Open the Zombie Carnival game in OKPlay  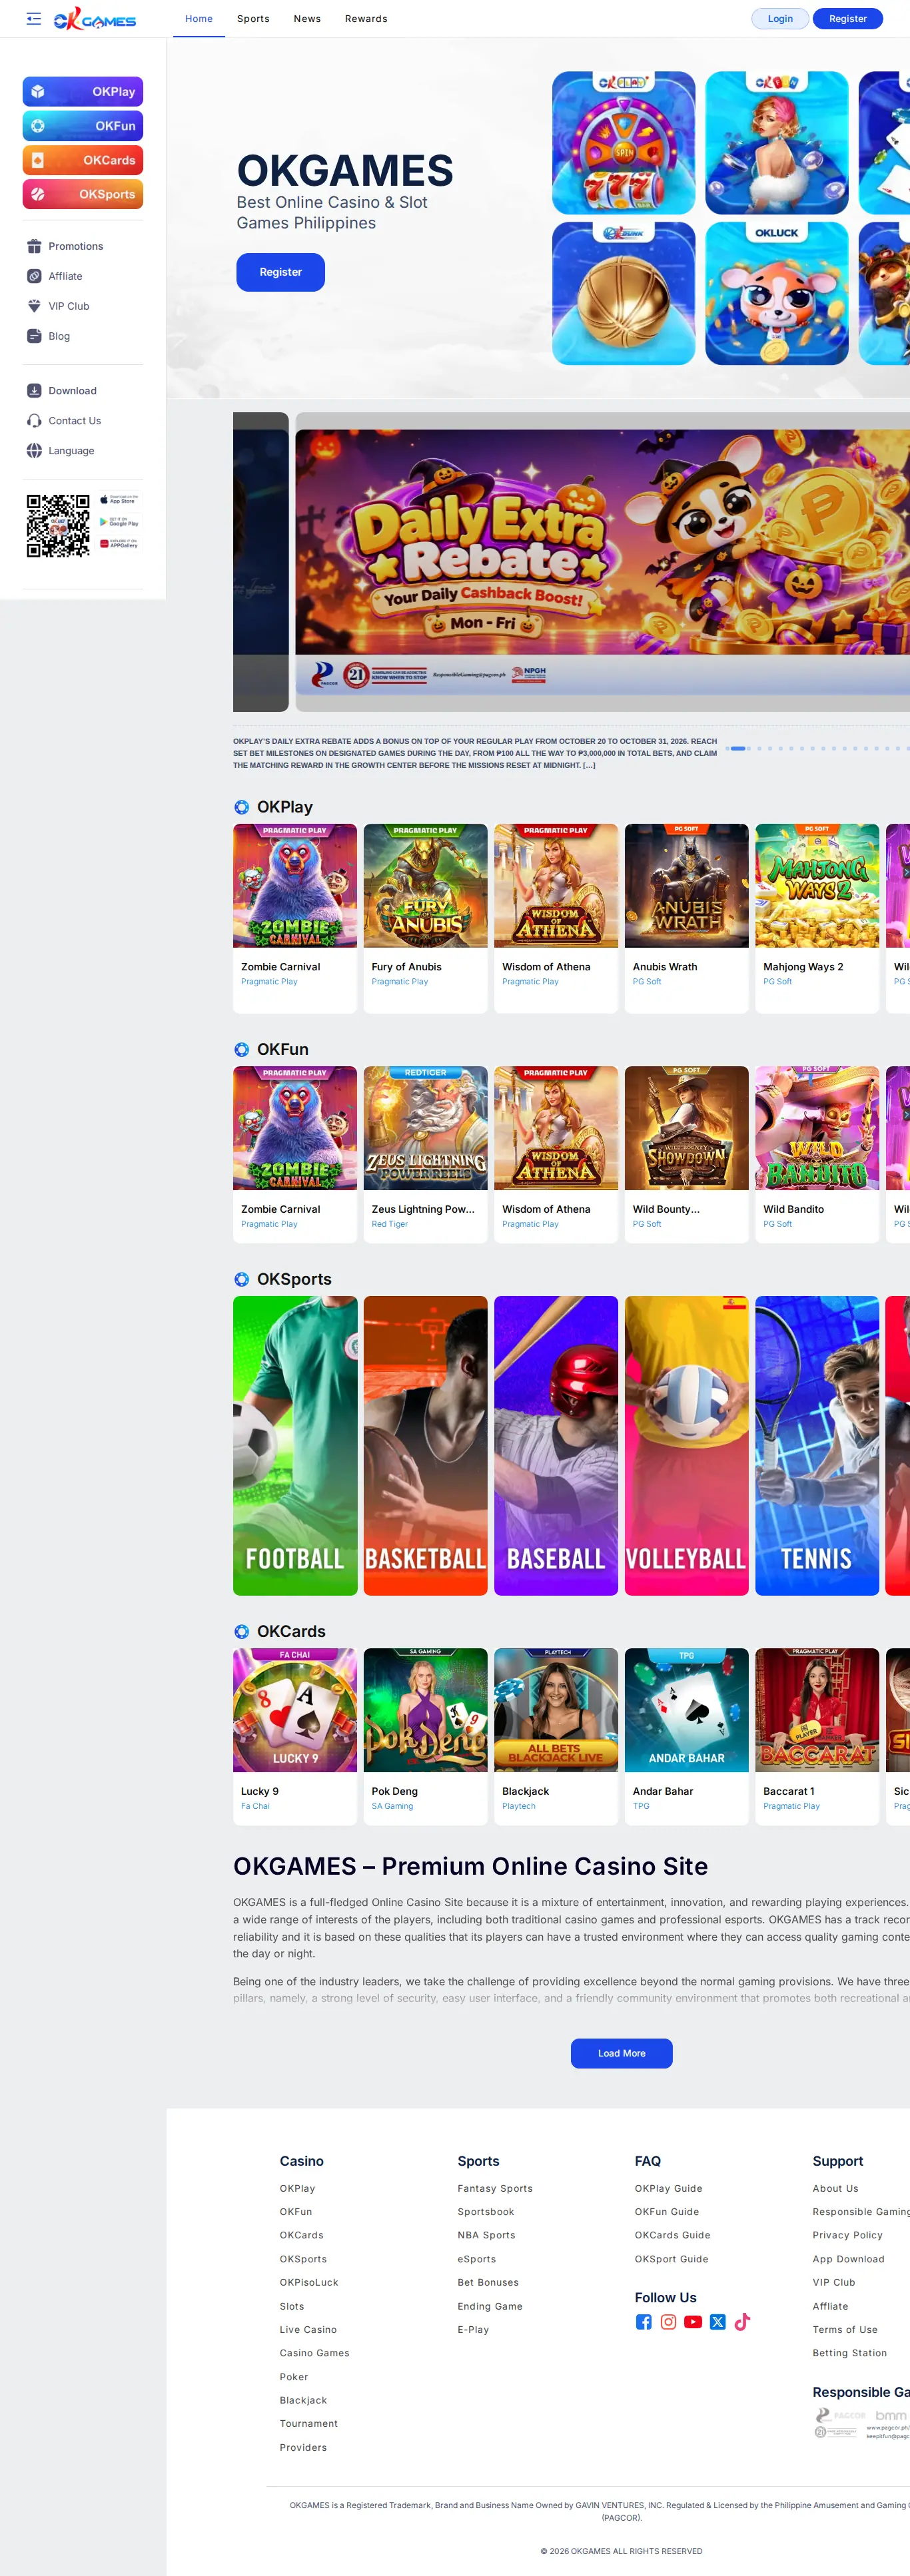coord(295,918)
